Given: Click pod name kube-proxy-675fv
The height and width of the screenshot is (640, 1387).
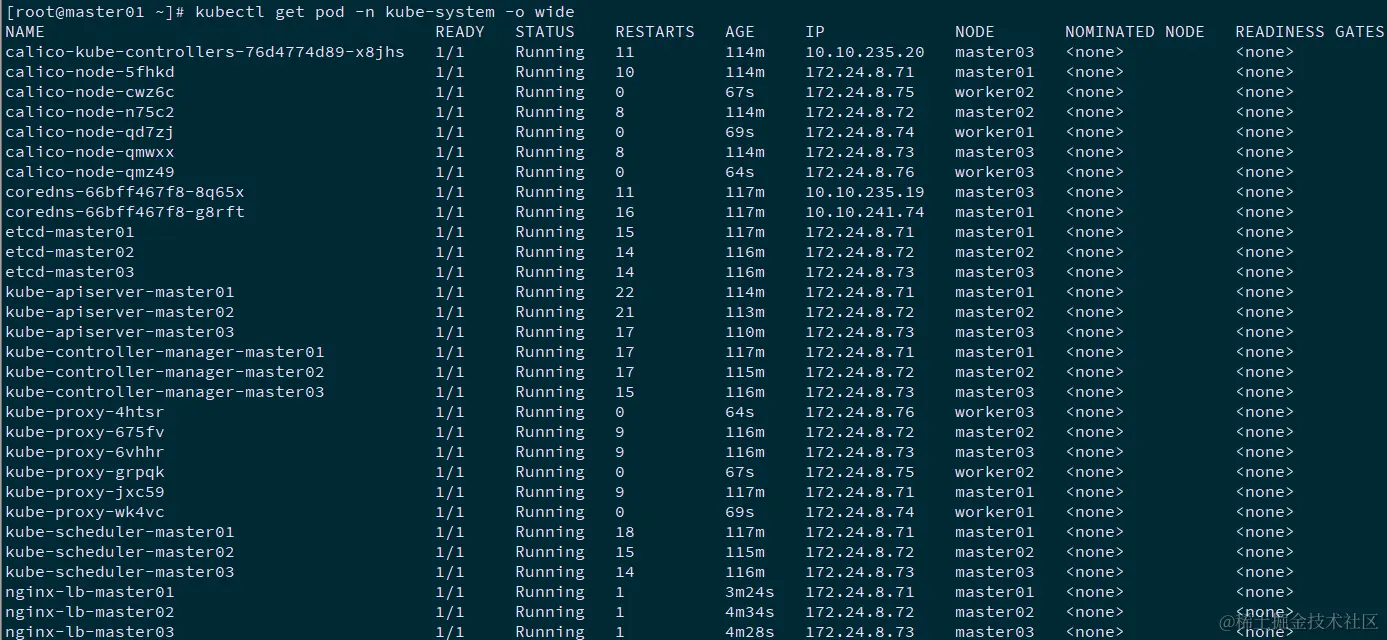Looking at the screenshot, I should coord(85,432).
